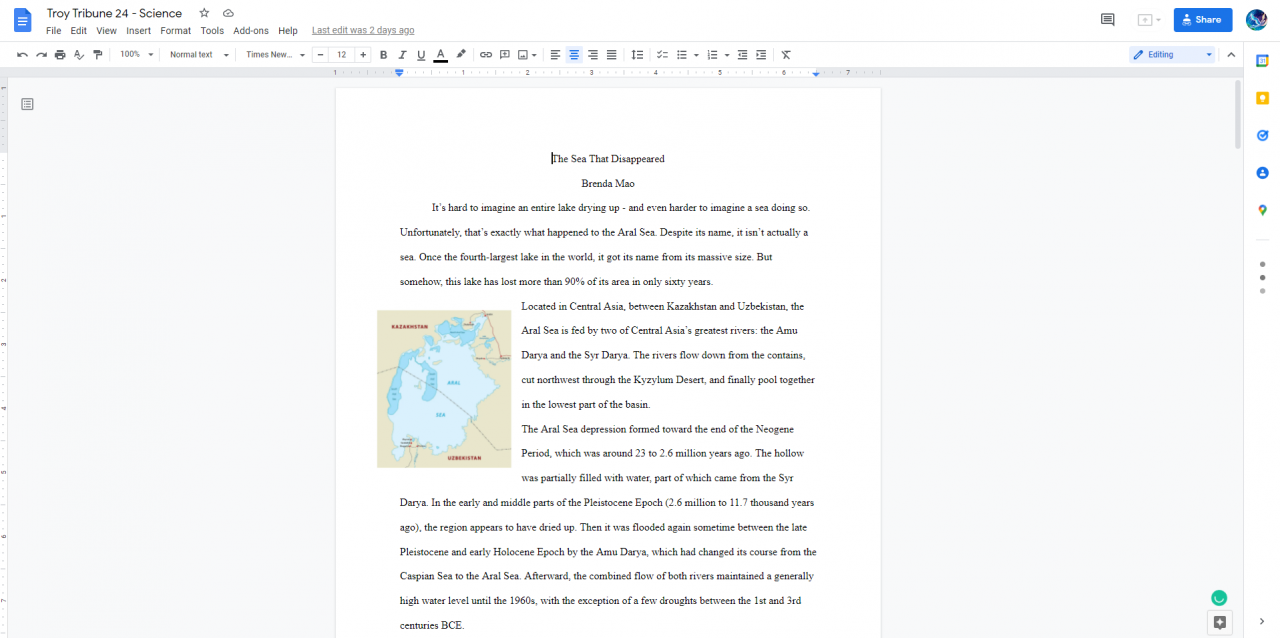Expand the Editing mode dropdown
Viewport: 1280px width, 638px height.
tap(1172, 55)
